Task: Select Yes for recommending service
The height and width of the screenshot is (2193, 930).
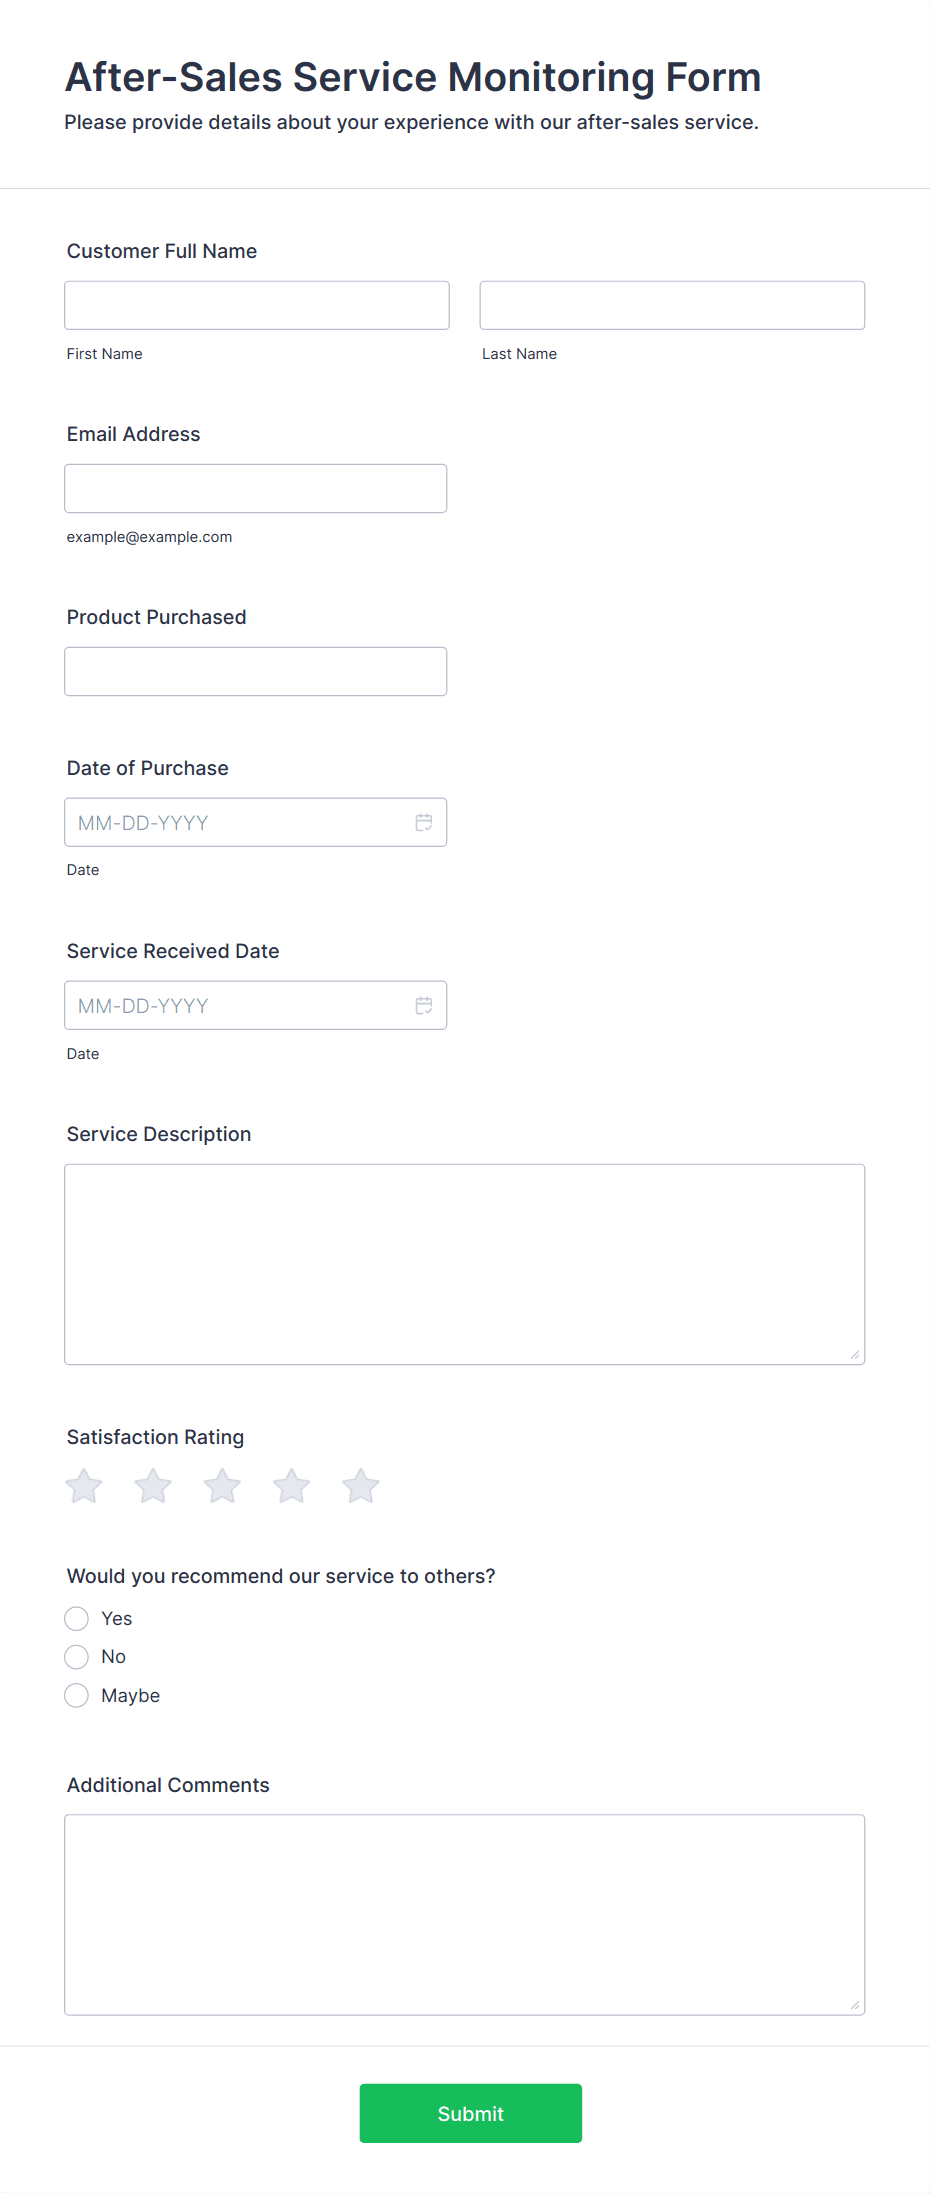Action: point(77,1618)
